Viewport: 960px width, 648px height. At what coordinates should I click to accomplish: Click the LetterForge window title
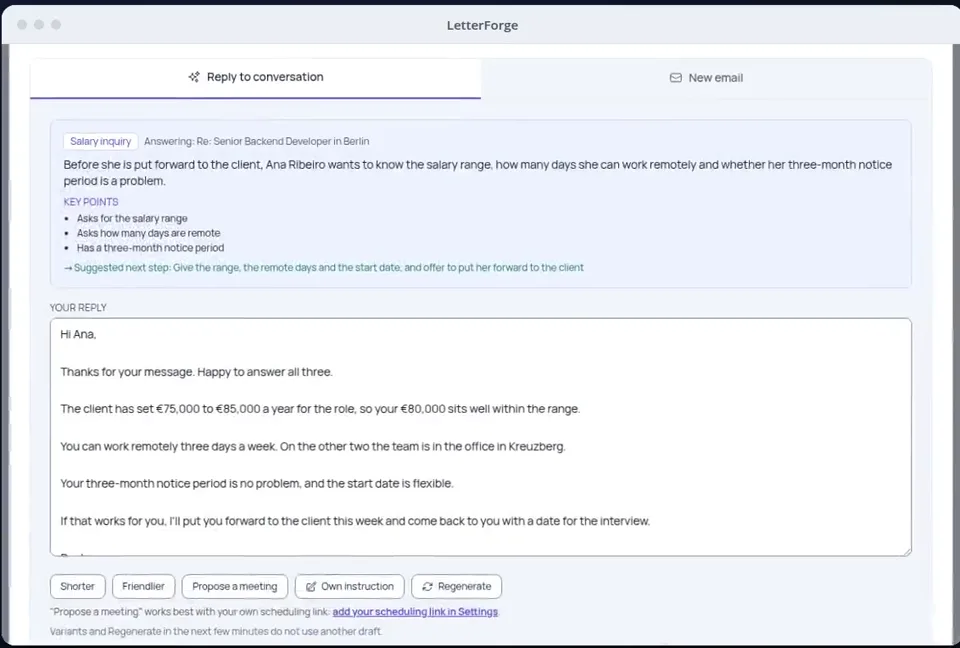click(482, 25)
